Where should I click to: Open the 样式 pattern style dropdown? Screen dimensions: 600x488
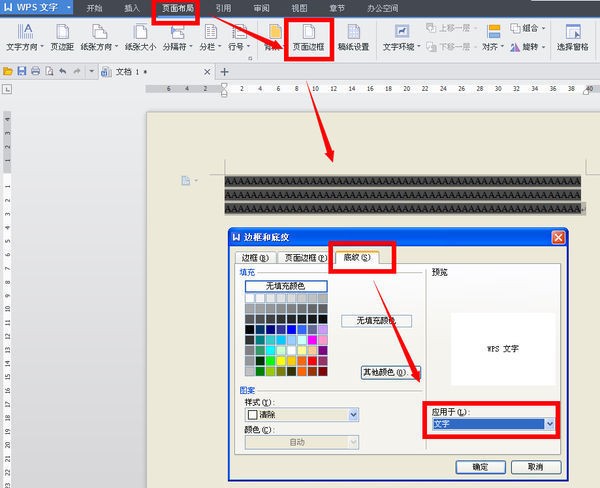click(354, 415)
